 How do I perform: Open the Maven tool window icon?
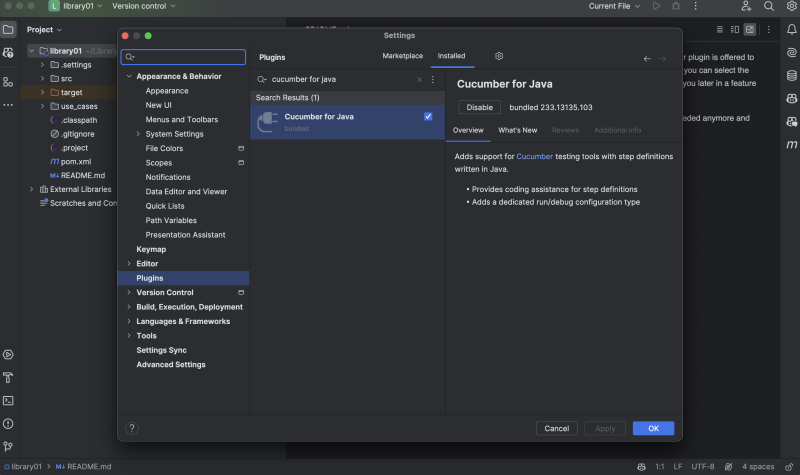[x=791, y=144]
